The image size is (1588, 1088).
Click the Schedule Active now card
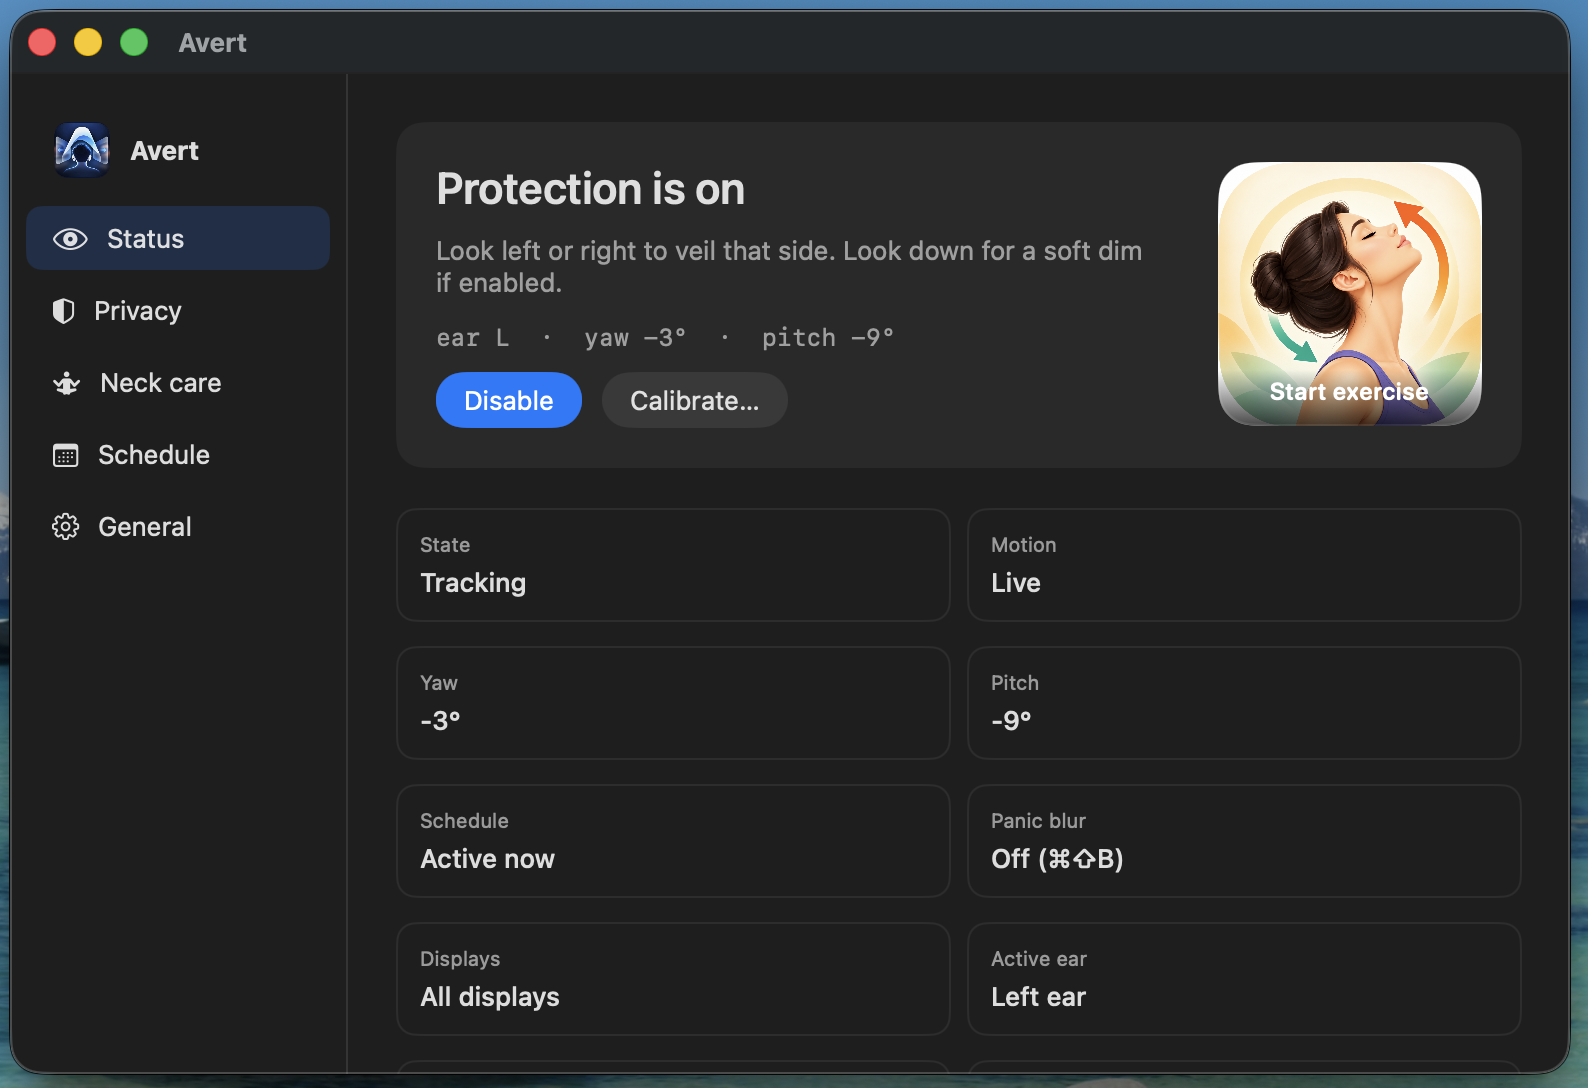pos(673,841)
